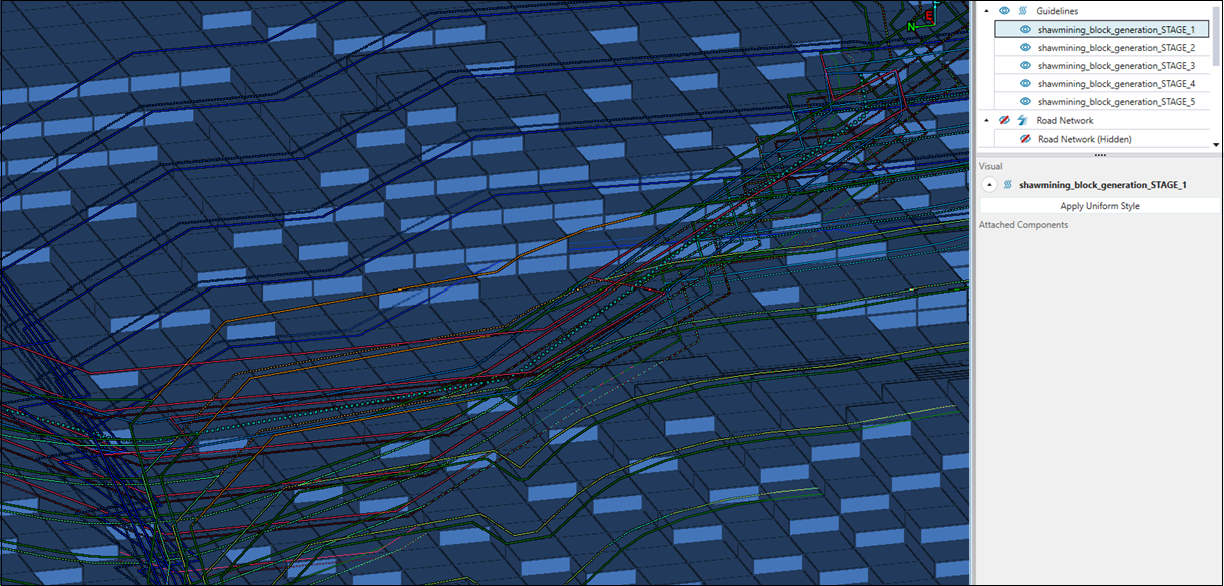1224x586 pixels.
Task: Hide shawmining_block_generation_STAGE_2 with its eye icon
Action: tap(1025, 48)
